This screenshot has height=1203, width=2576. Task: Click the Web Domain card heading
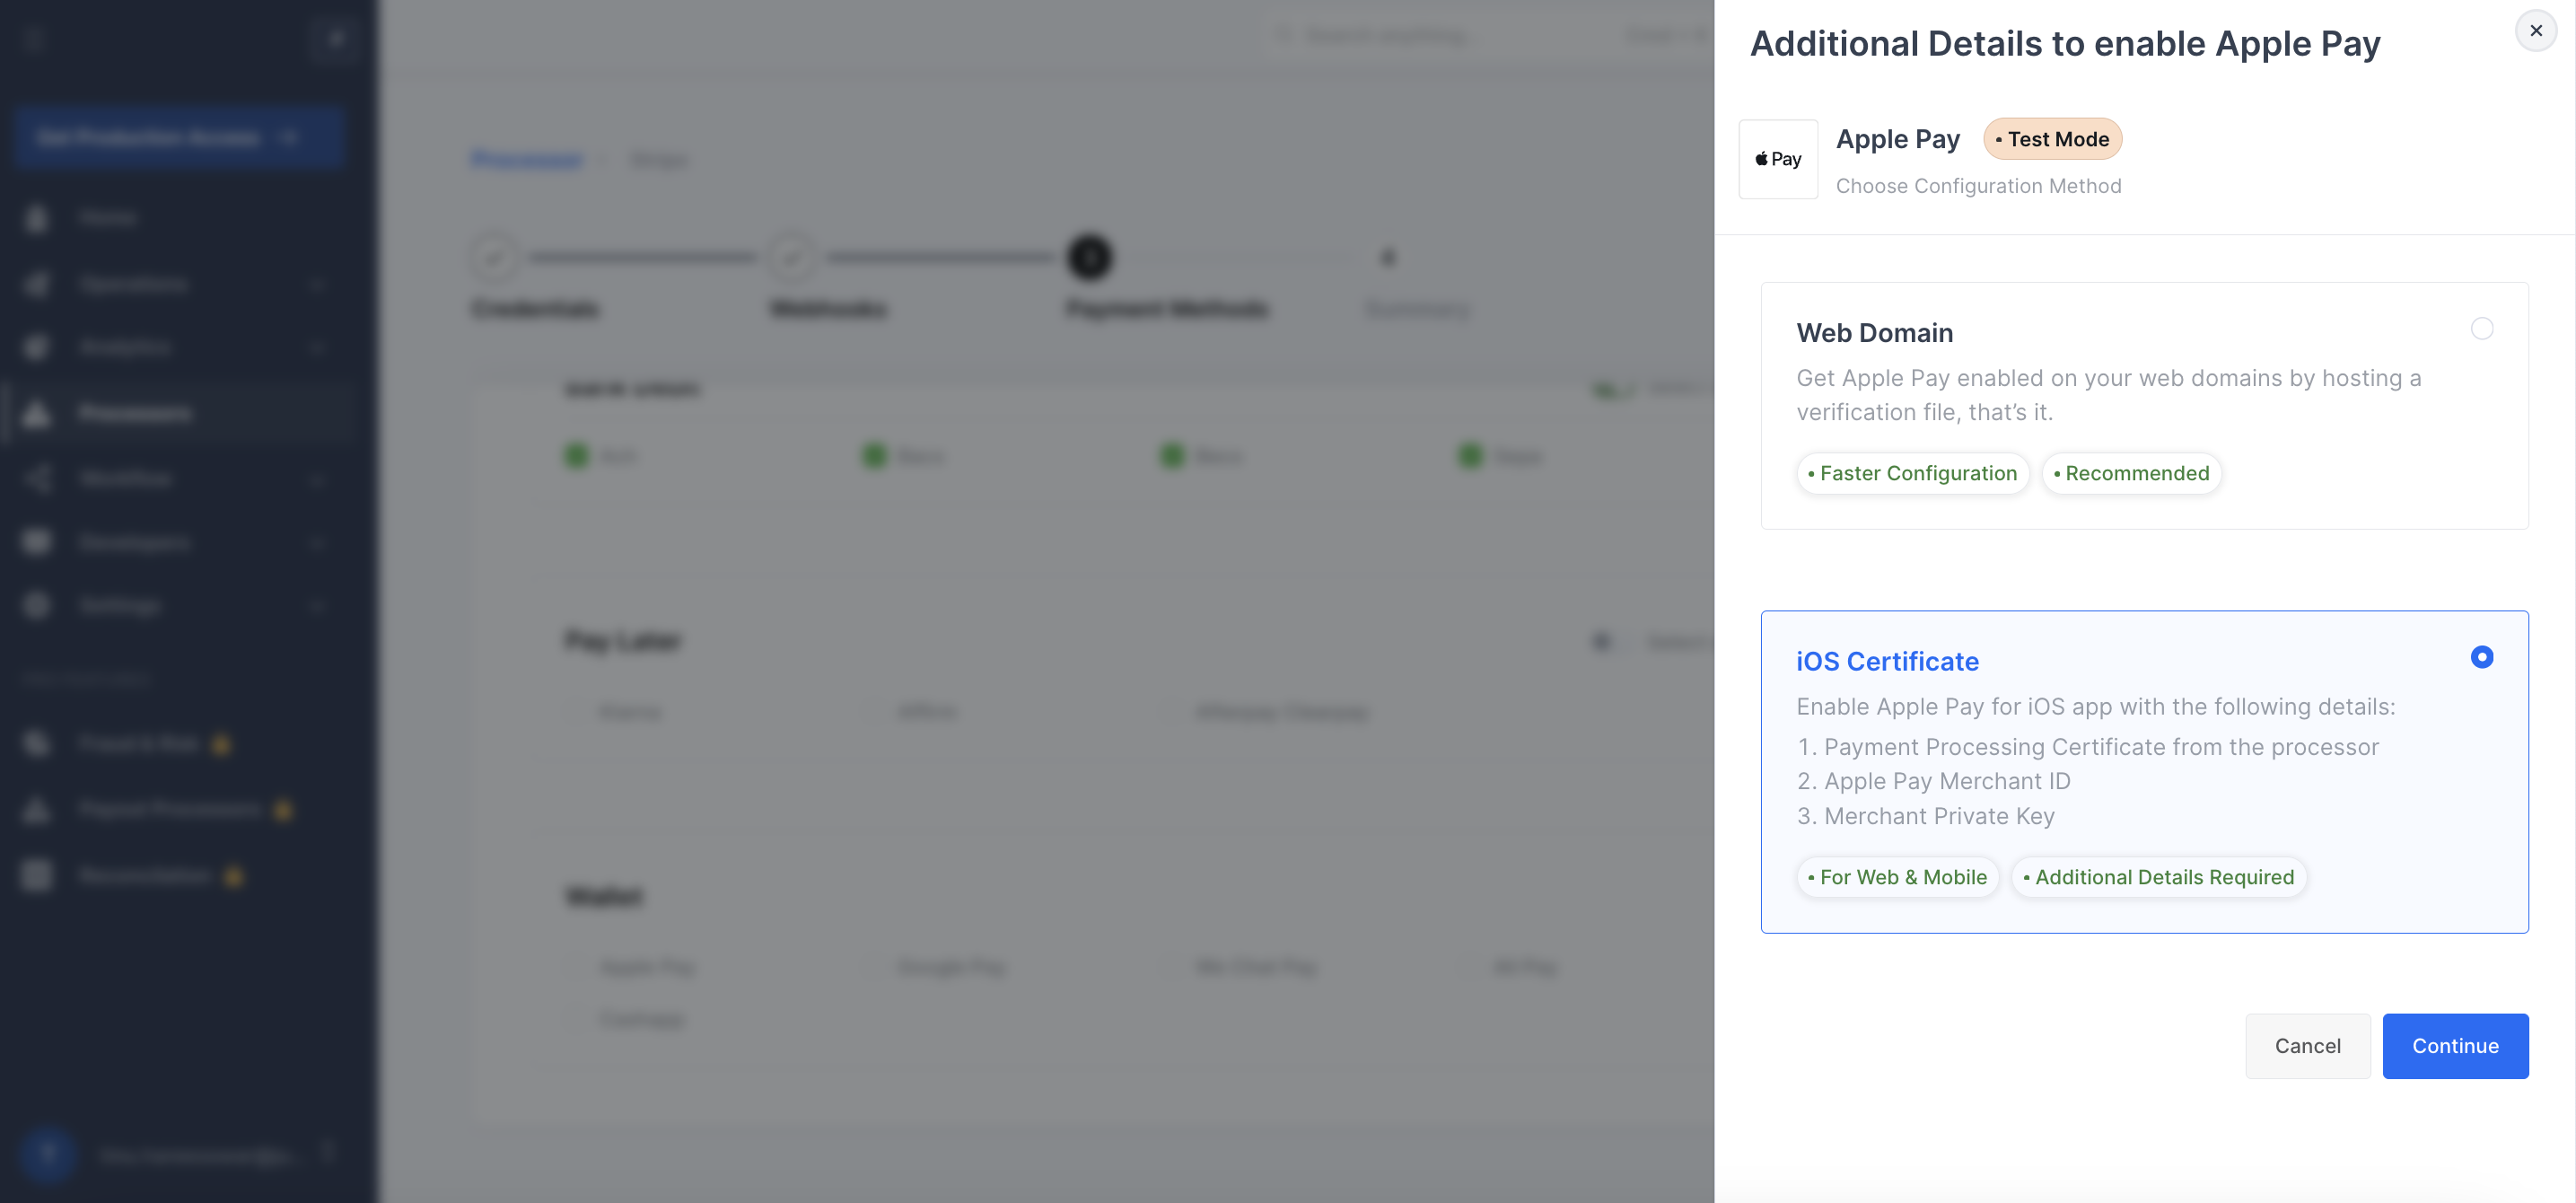(1874, 333)
